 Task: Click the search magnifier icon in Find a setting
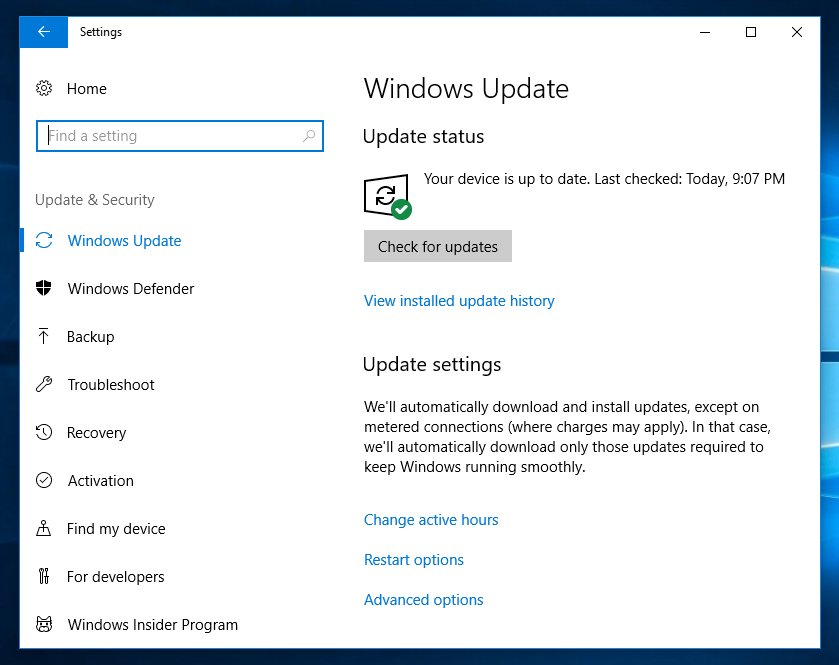(x=309, y=136)
